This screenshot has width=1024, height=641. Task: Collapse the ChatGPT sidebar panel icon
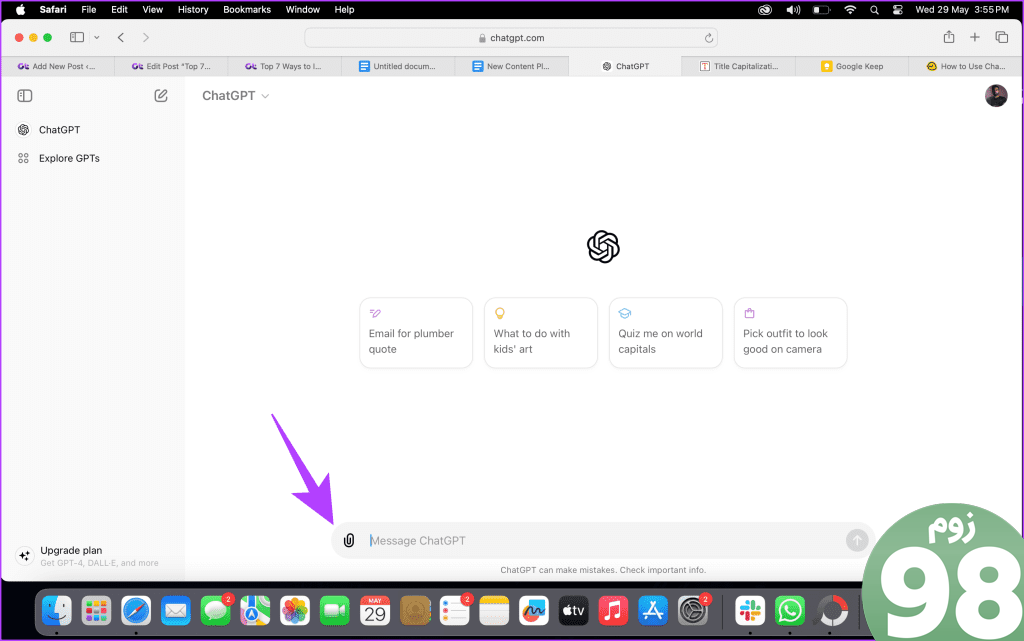pos(25,96)
